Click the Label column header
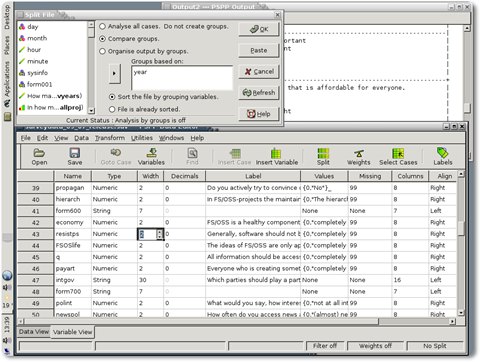Screen dimensions: 480x362 point(253,176)
